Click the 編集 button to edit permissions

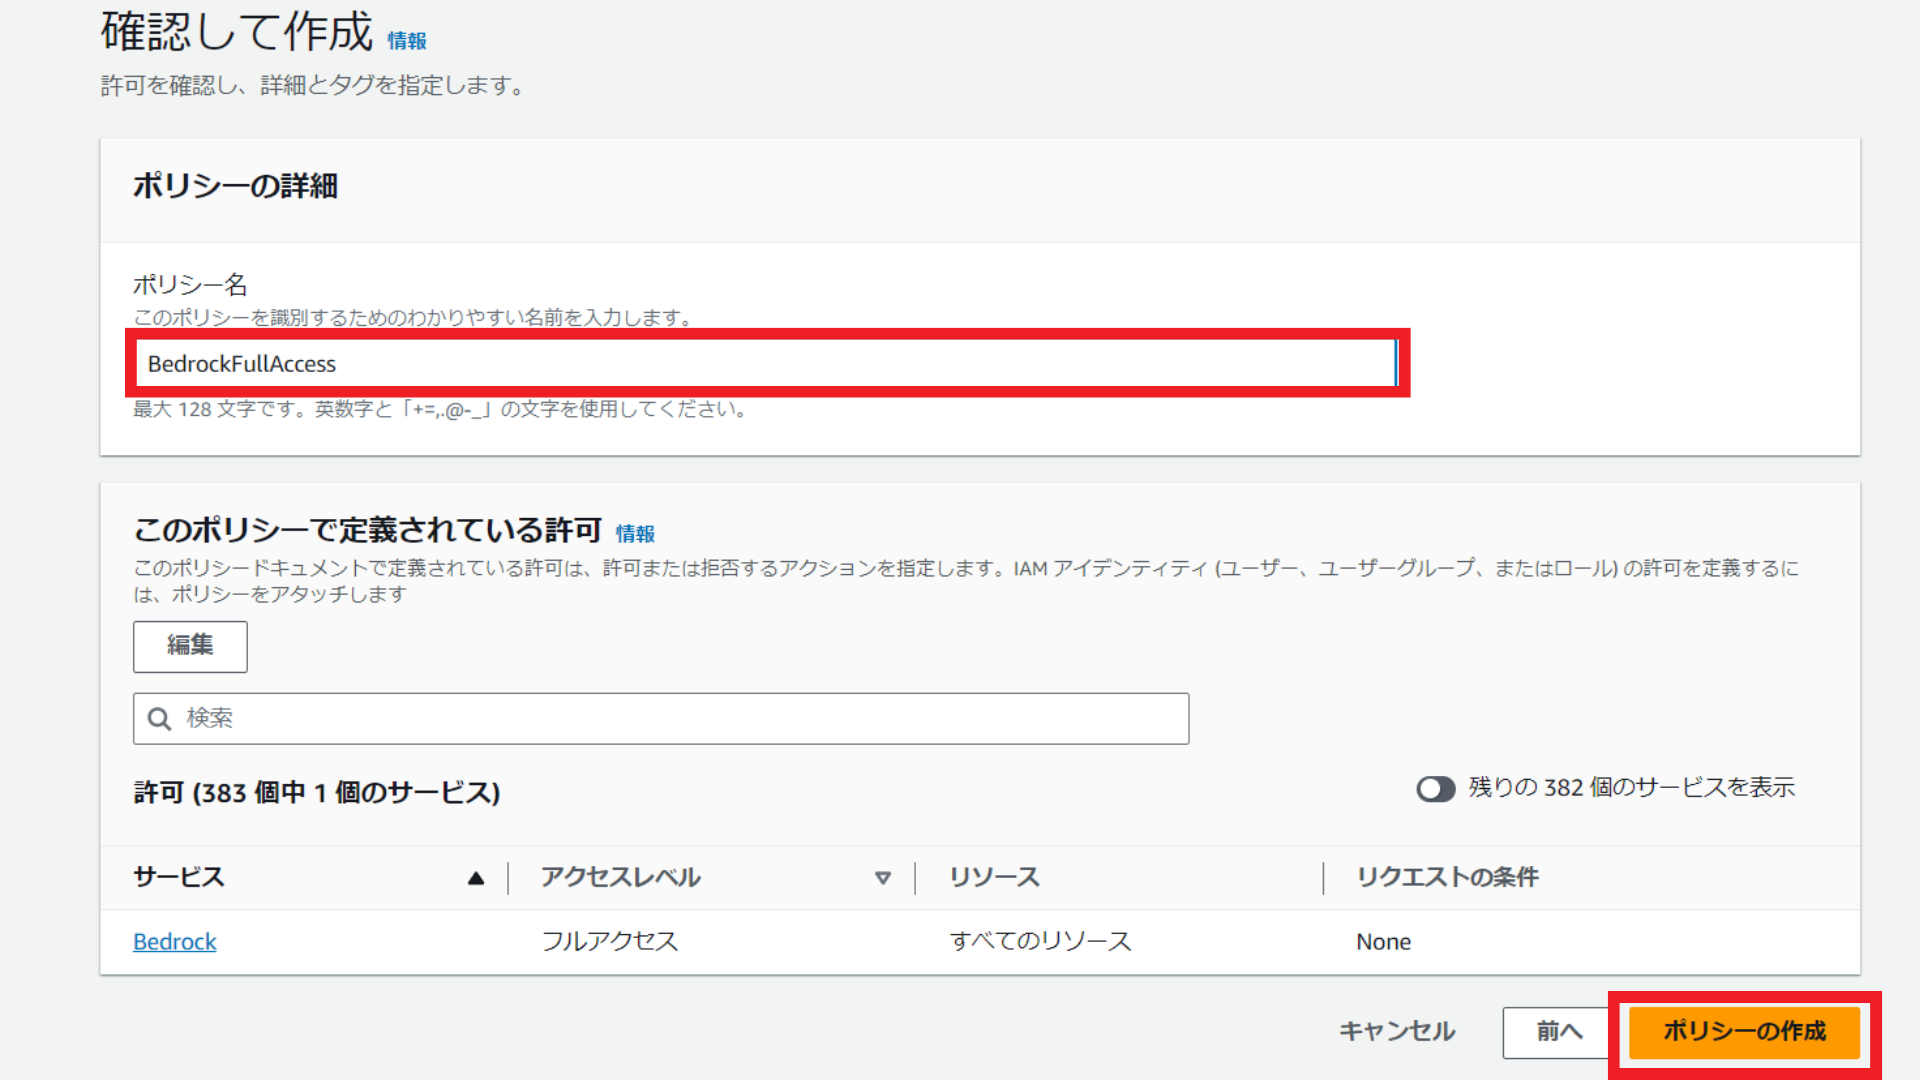(x=189, y=646)
